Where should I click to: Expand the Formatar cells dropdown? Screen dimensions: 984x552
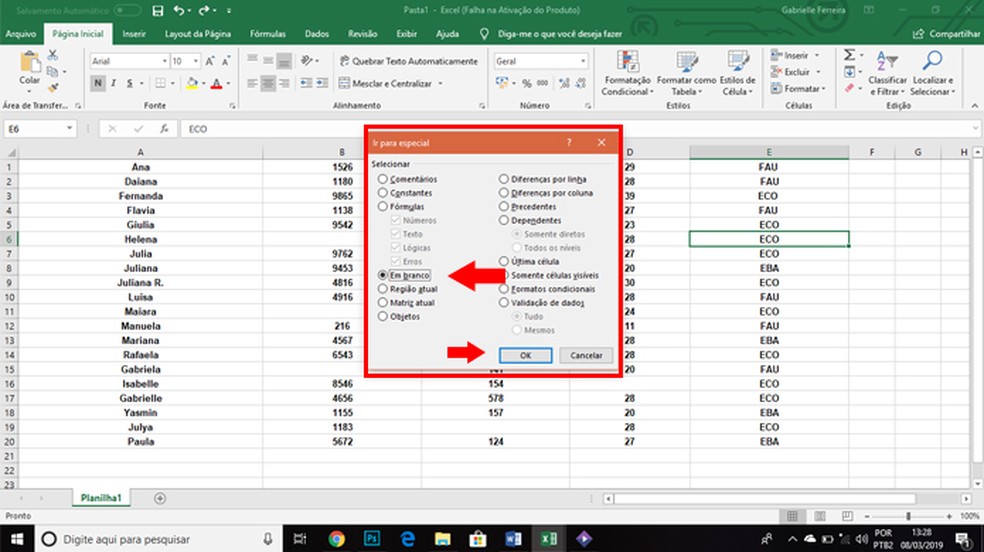coord(823,89)
